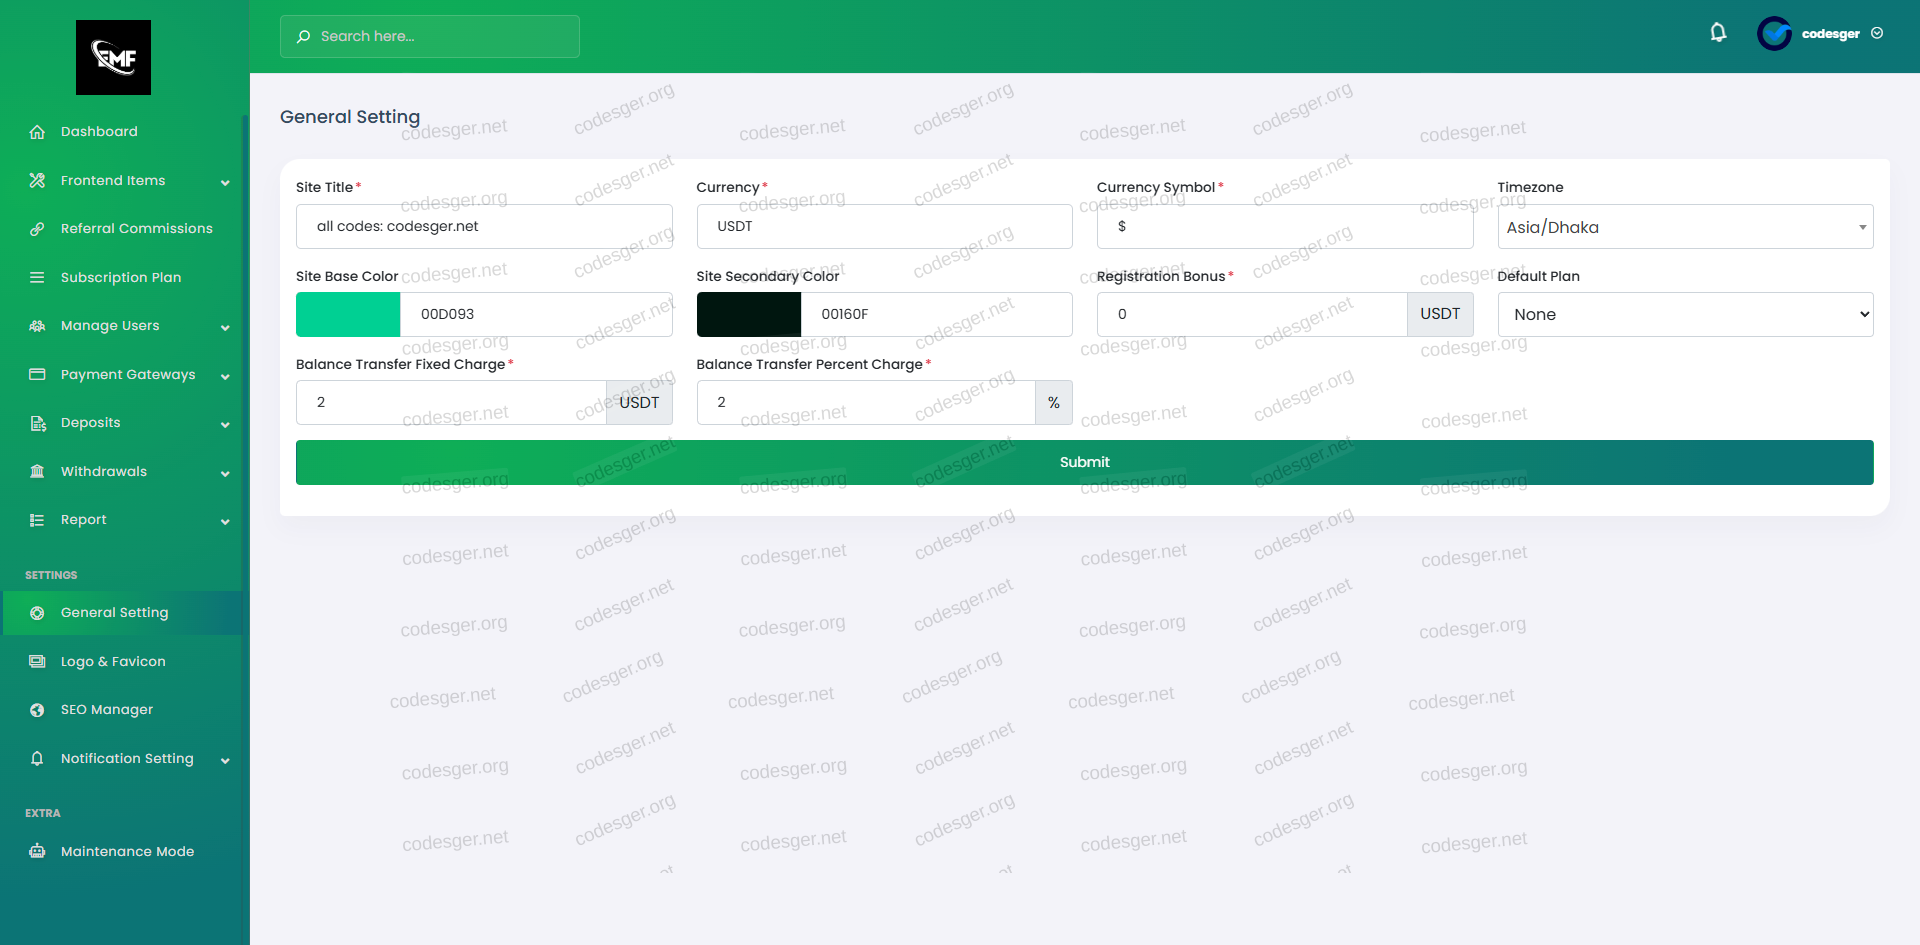Click the Dashboard home icon
This screenshot has width=1920, height=945.
pos(37,132)
